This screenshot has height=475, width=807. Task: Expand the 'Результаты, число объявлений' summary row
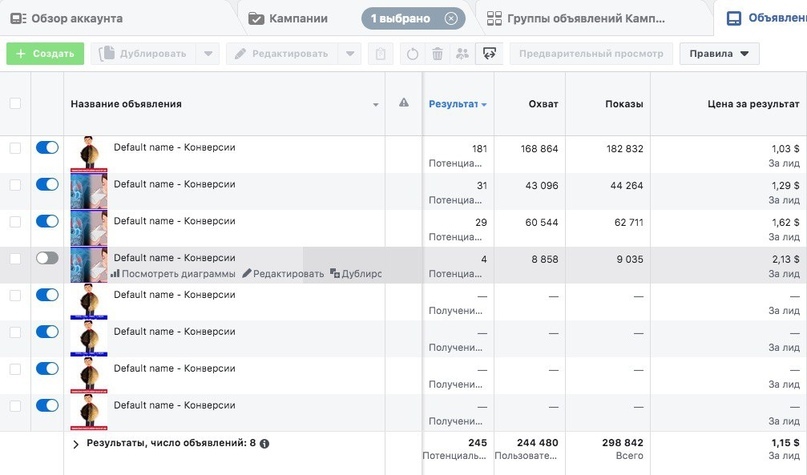coord(76,444)
